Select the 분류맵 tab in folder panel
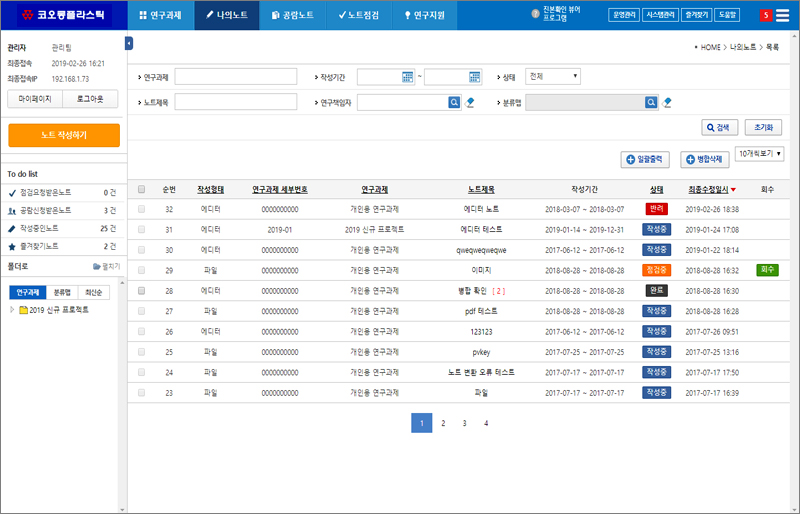 pos(62,292)
